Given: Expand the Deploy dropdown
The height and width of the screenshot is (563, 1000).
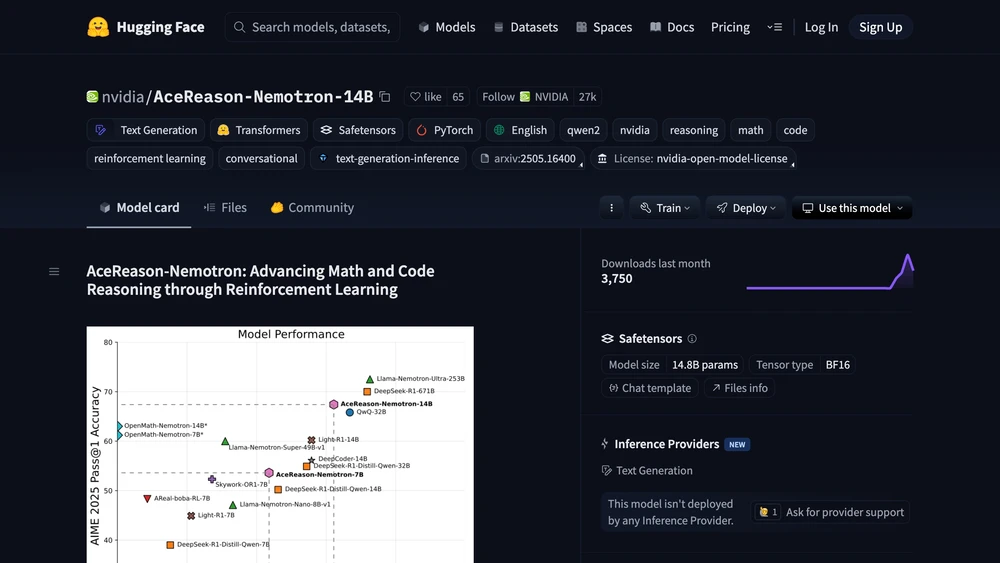Looking at the screenshot, I should point(746,208).
